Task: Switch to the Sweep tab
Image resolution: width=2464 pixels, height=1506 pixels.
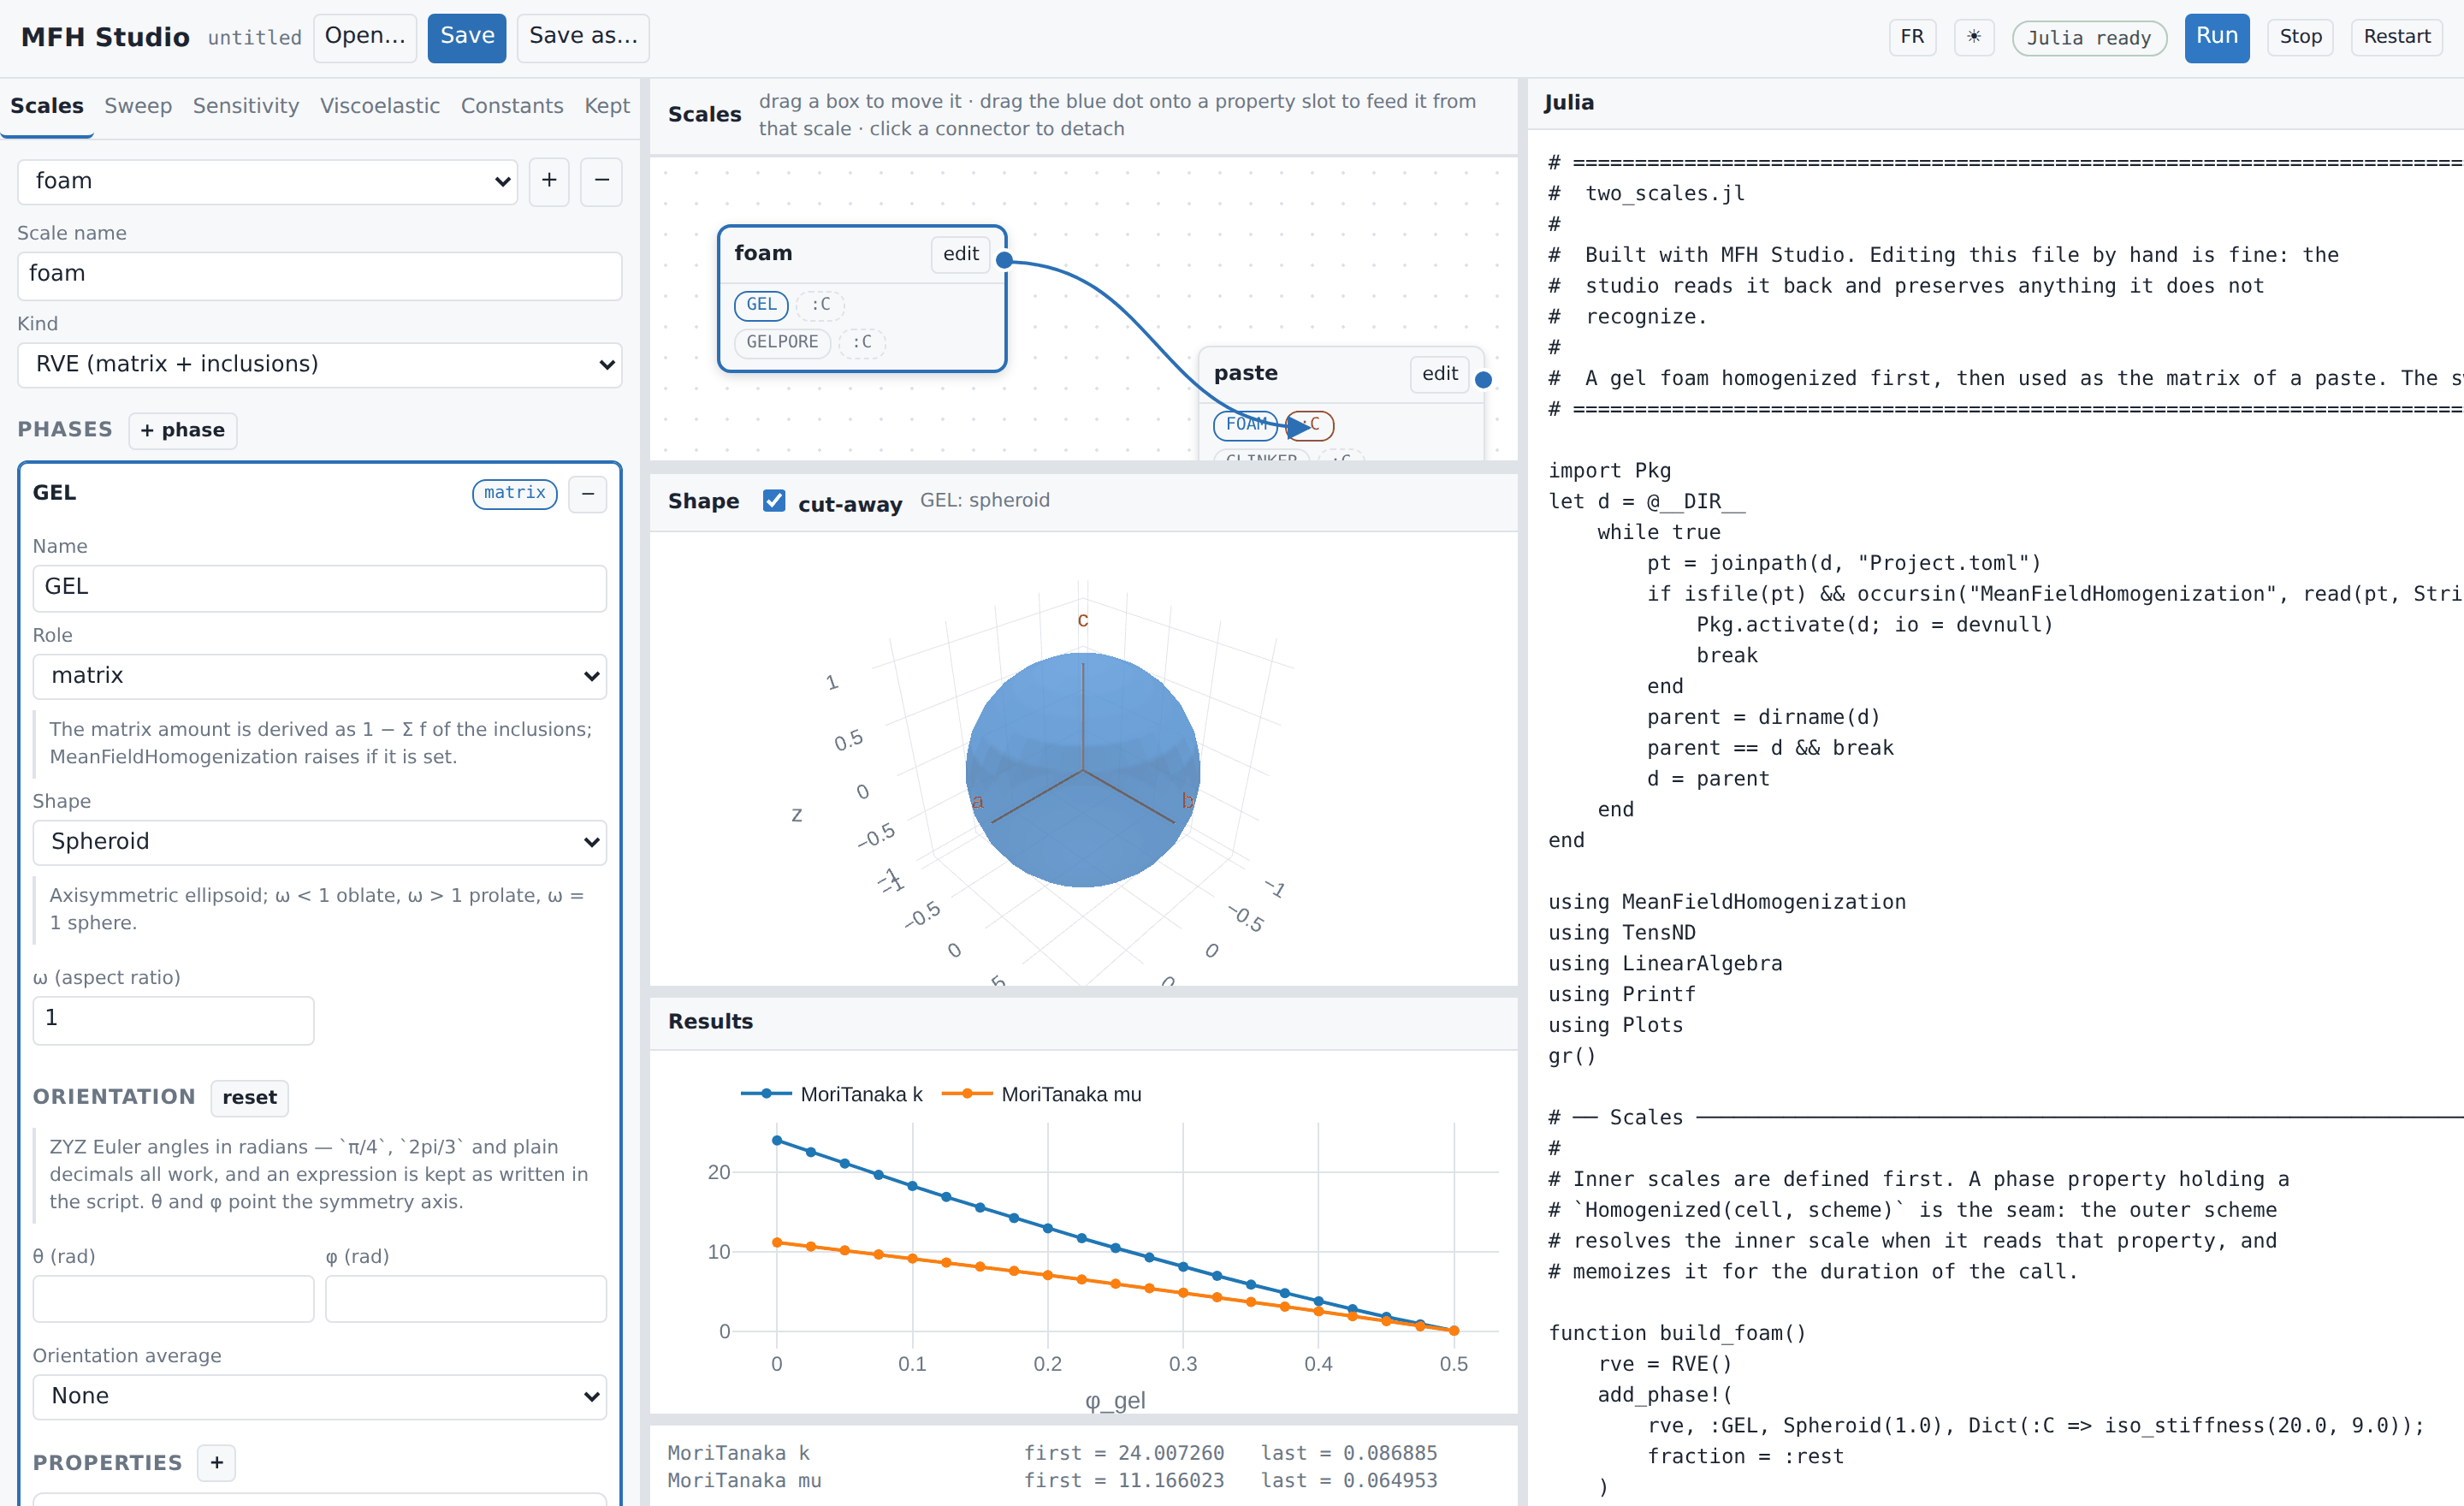Action: pos(138,106)
